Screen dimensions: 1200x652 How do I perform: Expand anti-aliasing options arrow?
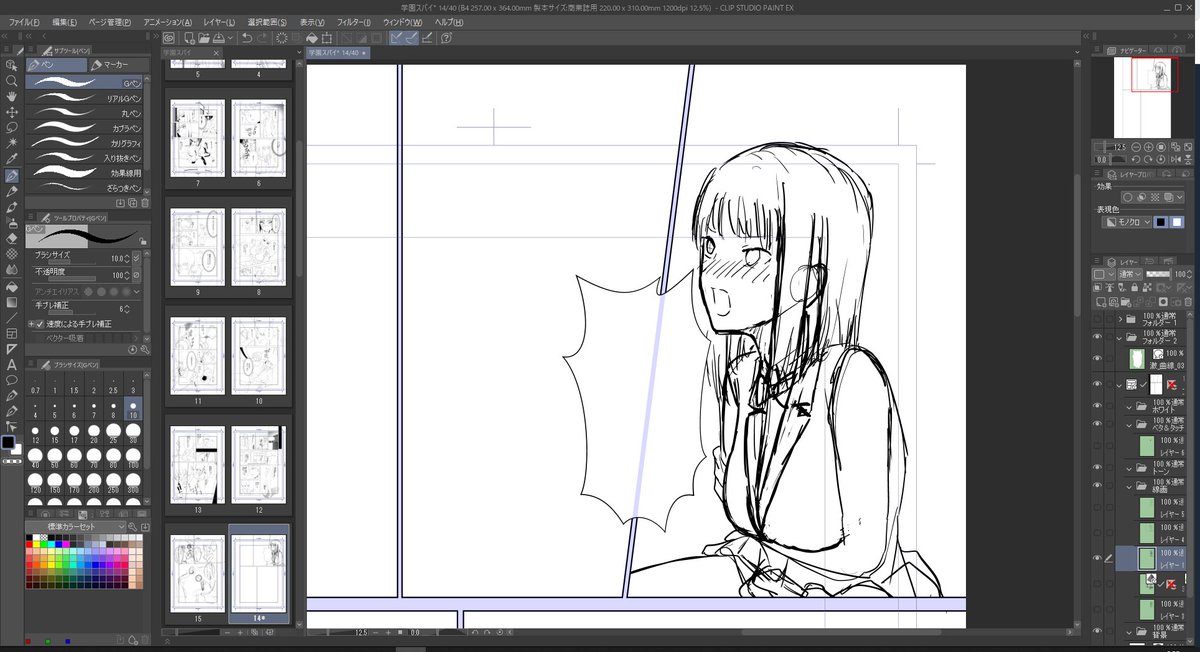tap(137, 291)
